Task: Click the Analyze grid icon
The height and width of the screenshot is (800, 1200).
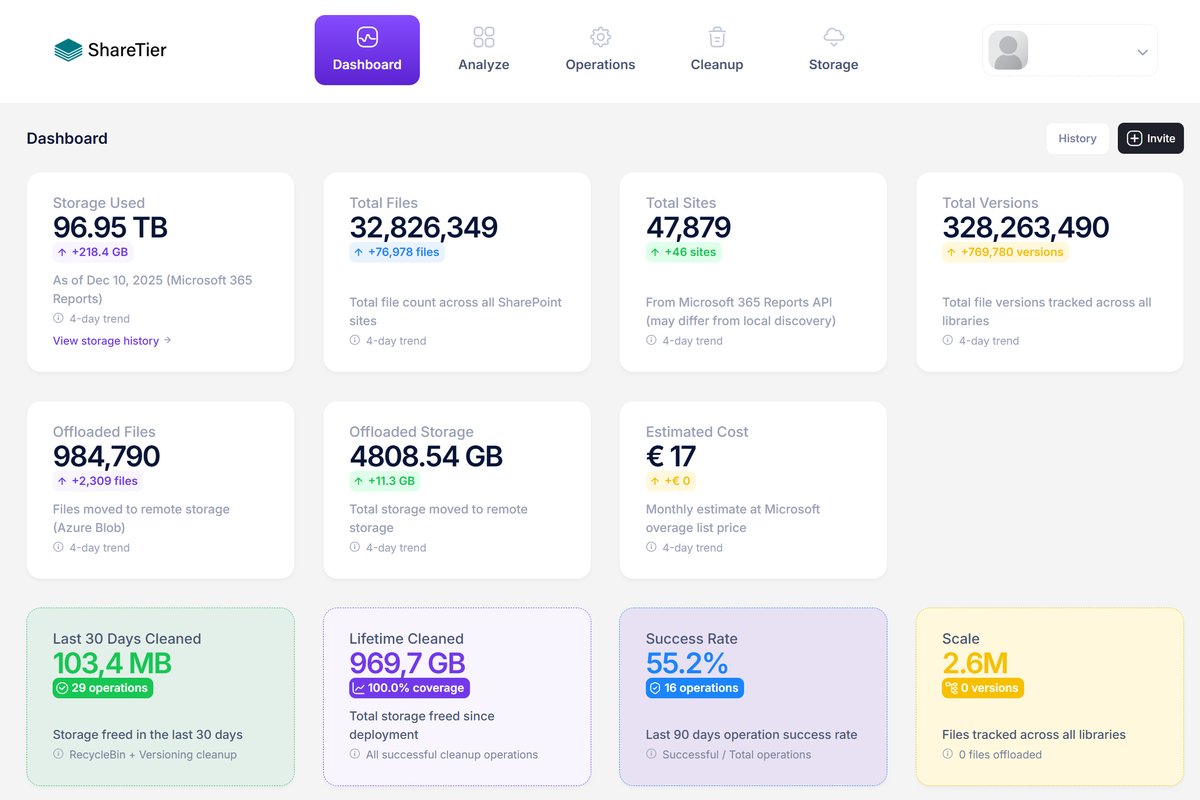Action: (484, 37)
